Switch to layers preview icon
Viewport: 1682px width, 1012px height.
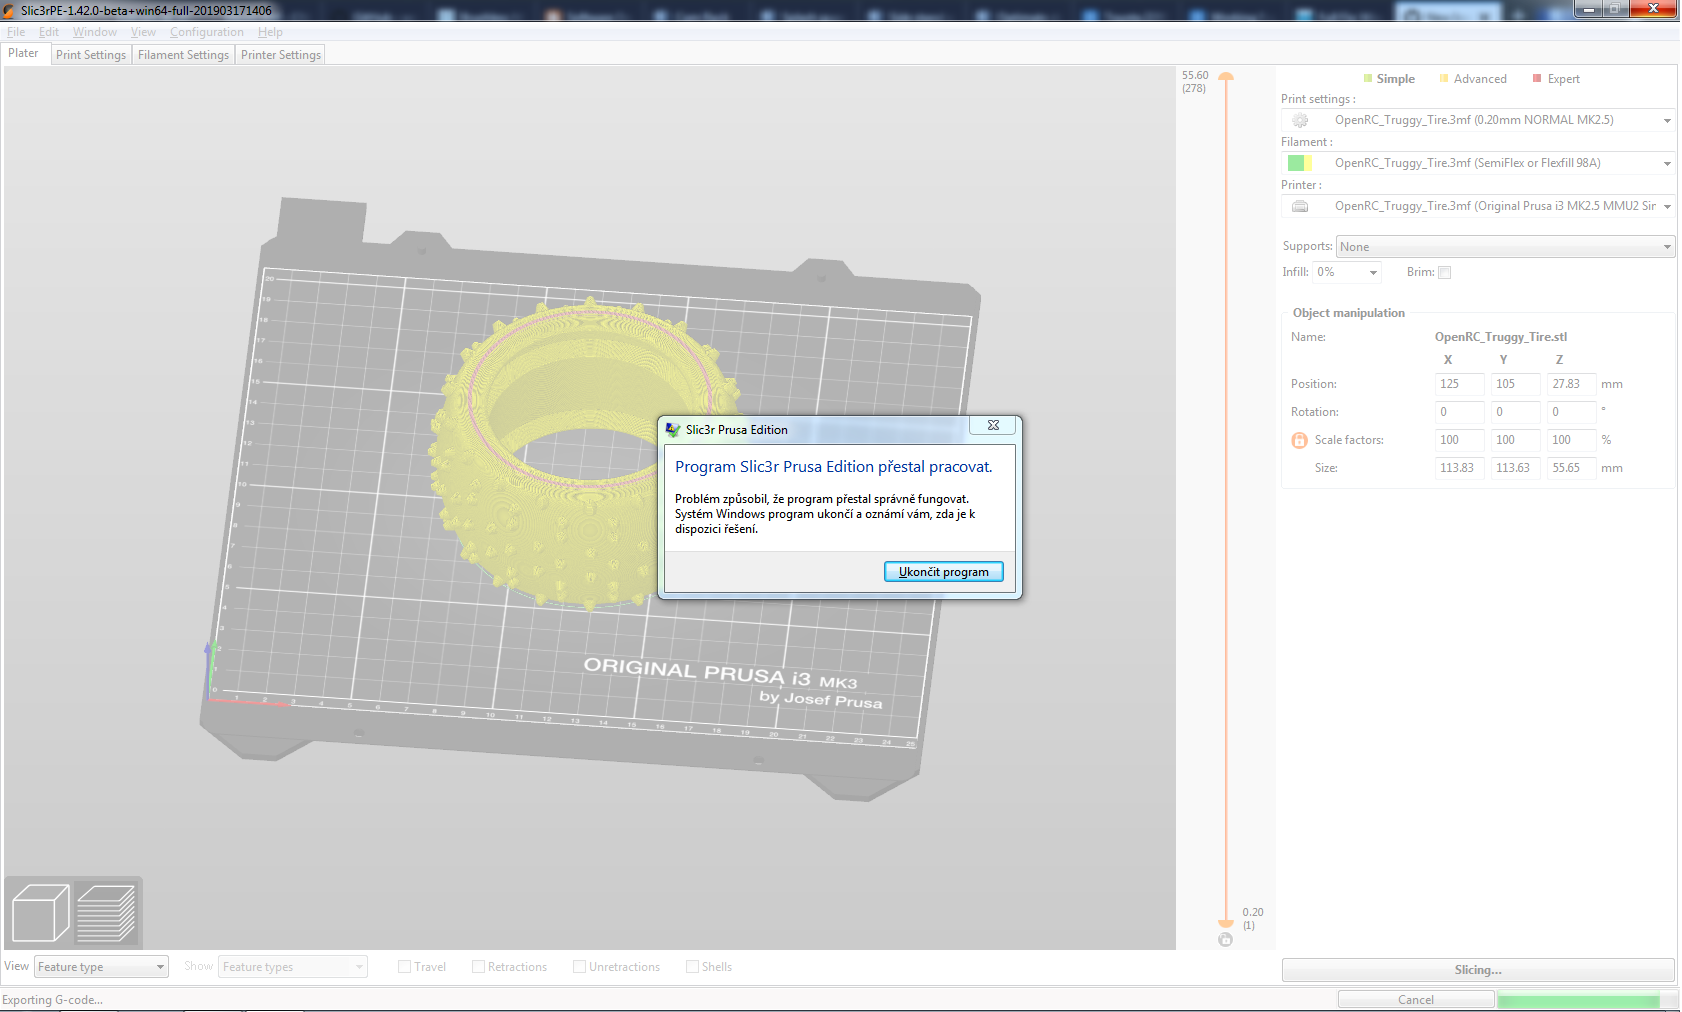click(107, 911)
